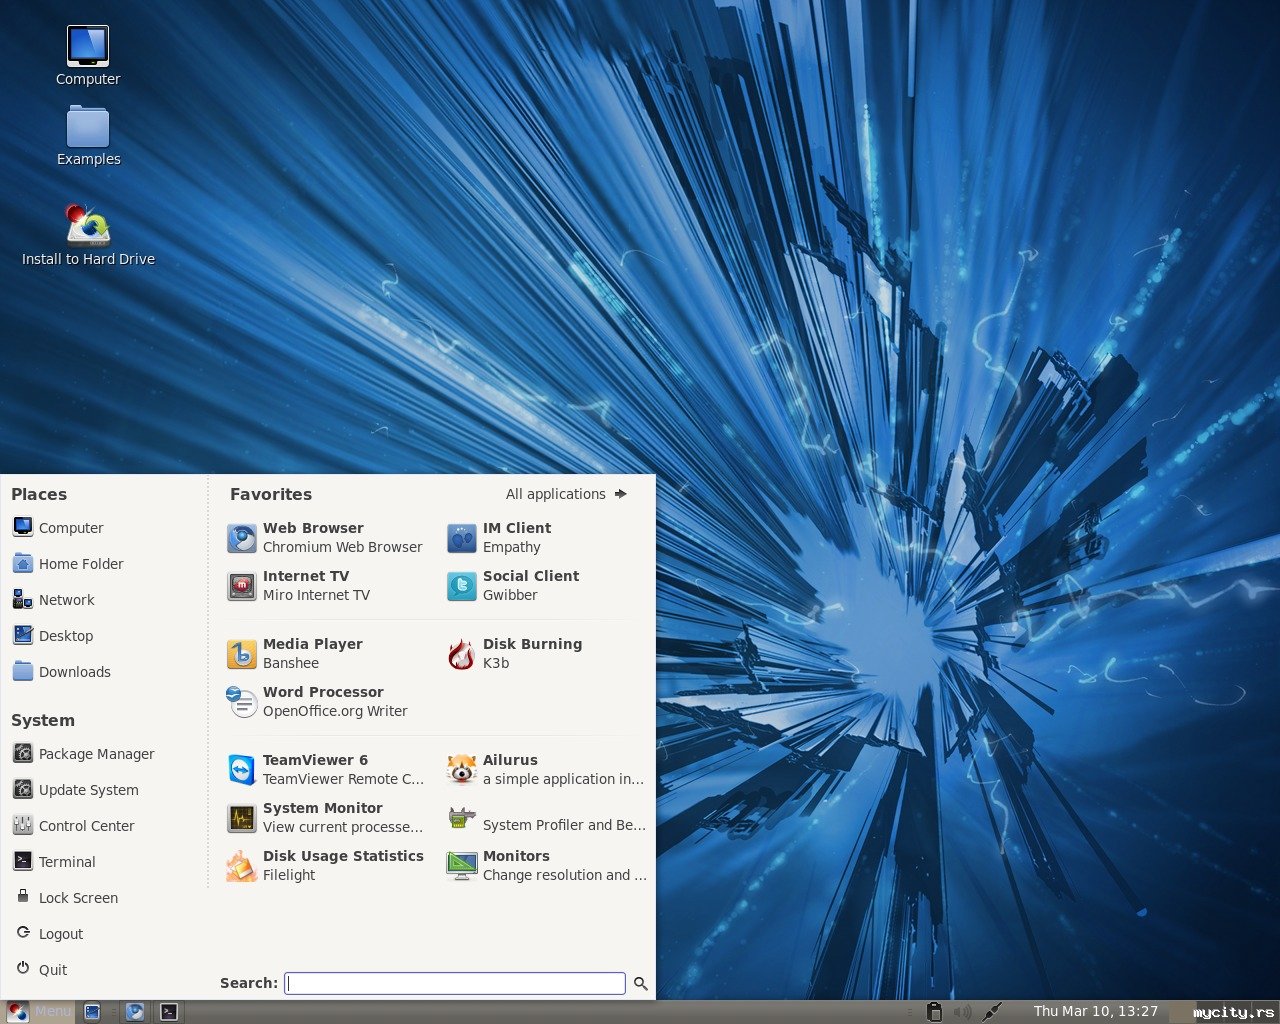Image resolution: width=1280 pixels, height=1024 pixels.
Task: Launch Terminal from the panel launcher
Action: [170, 1012]
